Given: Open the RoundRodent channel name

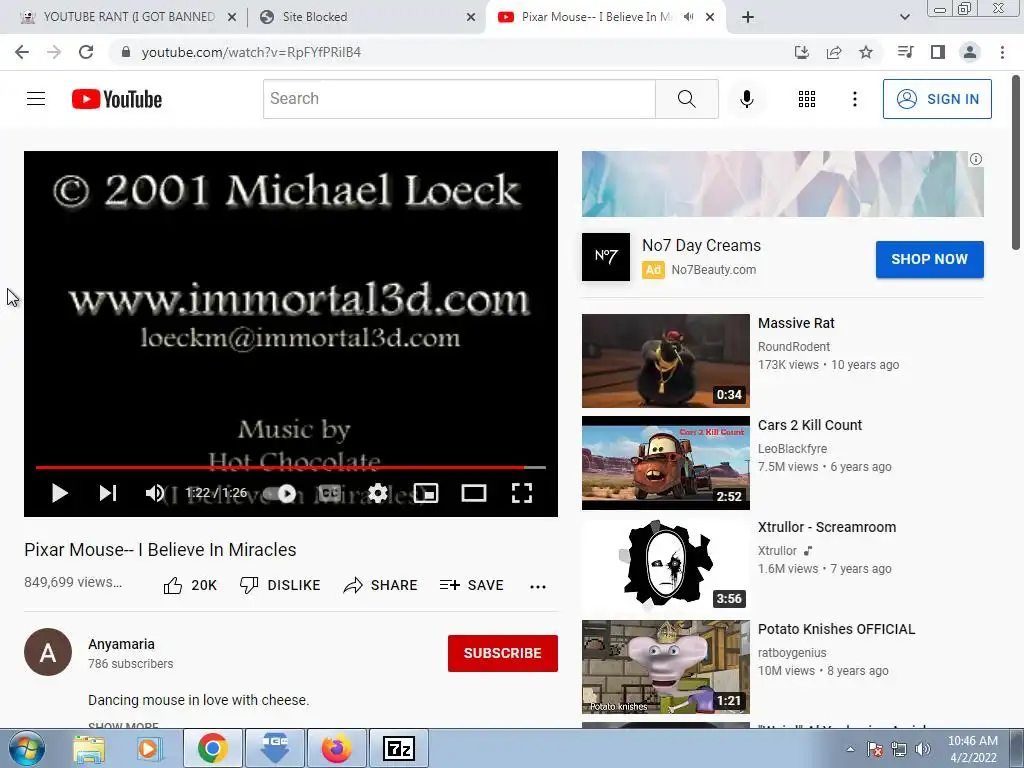Looking at the screenshot, I should [793, 347].
